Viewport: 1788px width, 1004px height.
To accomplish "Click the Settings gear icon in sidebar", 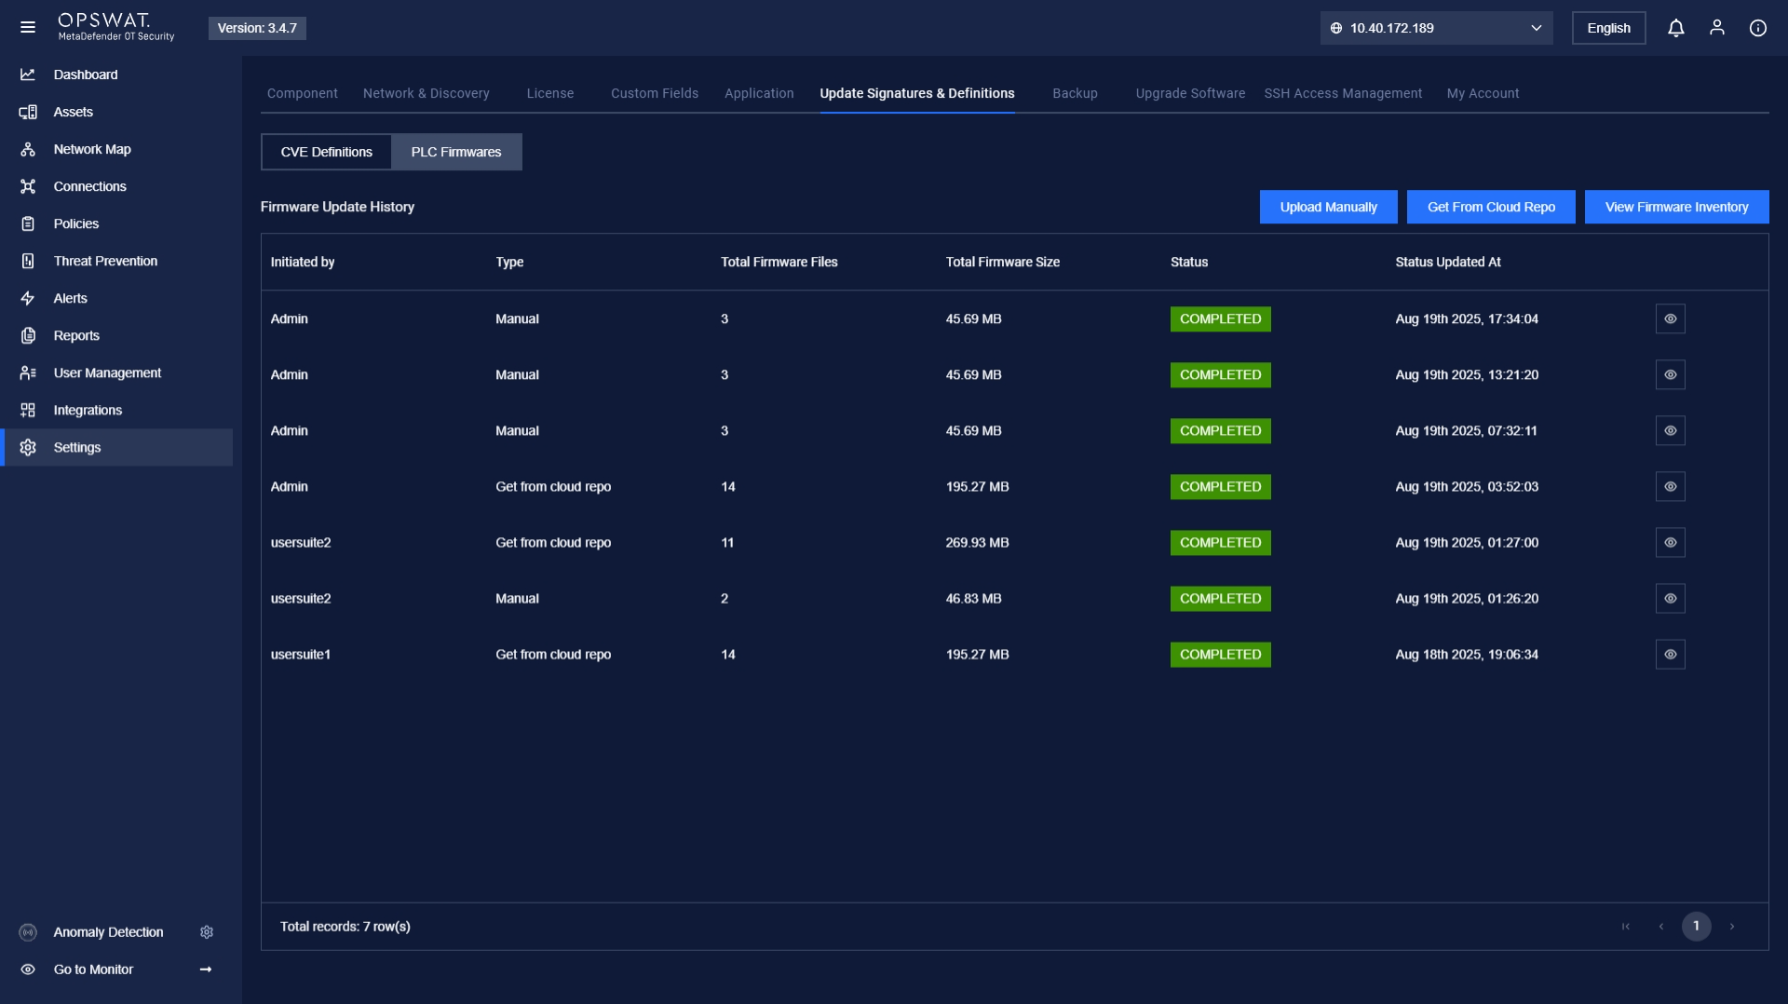I will 28,448.
